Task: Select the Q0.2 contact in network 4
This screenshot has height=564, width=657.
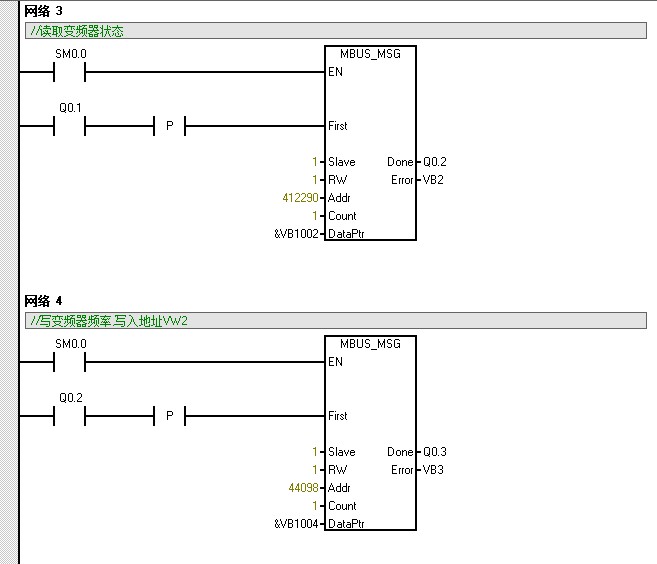Action: point(70,416)
